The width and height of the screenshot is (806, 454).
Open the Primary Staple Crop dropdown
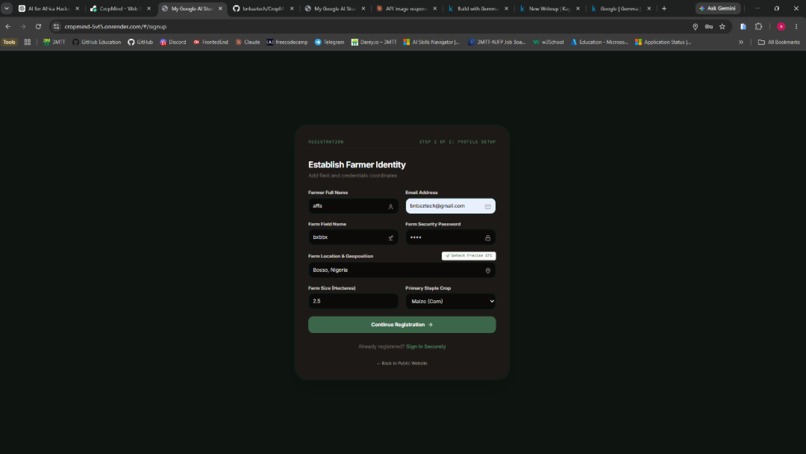click(x=450, y=301)
